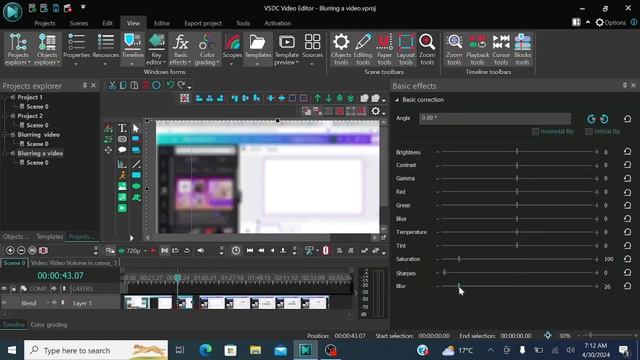Screen dimensions: 640x360
Task: Open Microsoft Edge from the taskbar
Action: [x=206, y=350]
